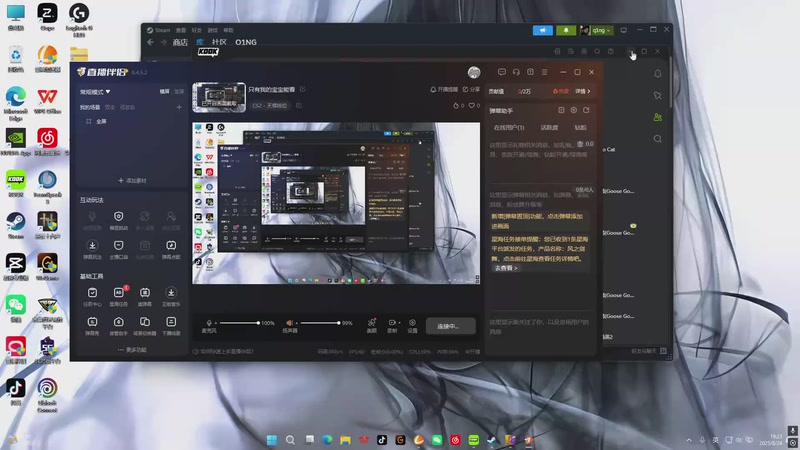Add a new scene with the plus icon

(x=179, y=107)
